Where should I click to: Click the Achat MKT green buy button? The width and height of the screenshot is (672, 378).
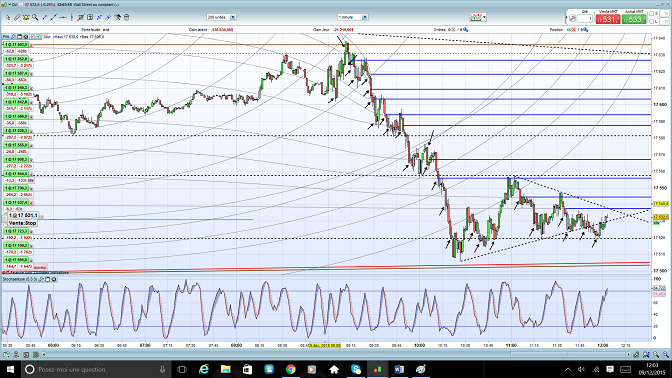pos(634,19)
